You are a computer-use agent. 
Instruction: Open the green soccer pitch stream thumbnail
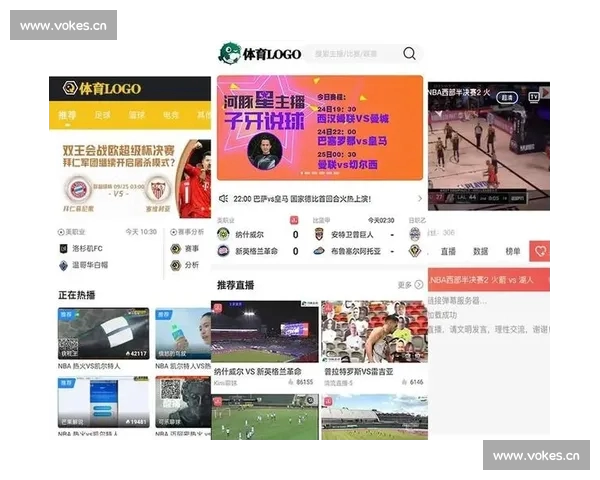265,417
